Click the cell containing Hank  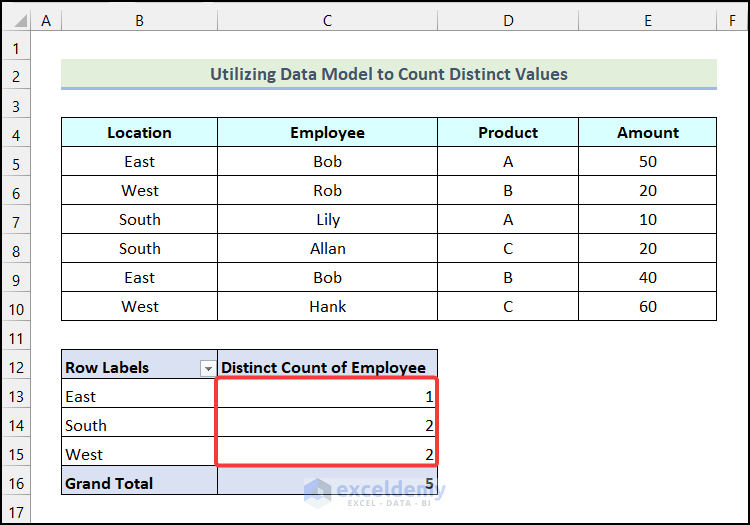coord(327,307)
